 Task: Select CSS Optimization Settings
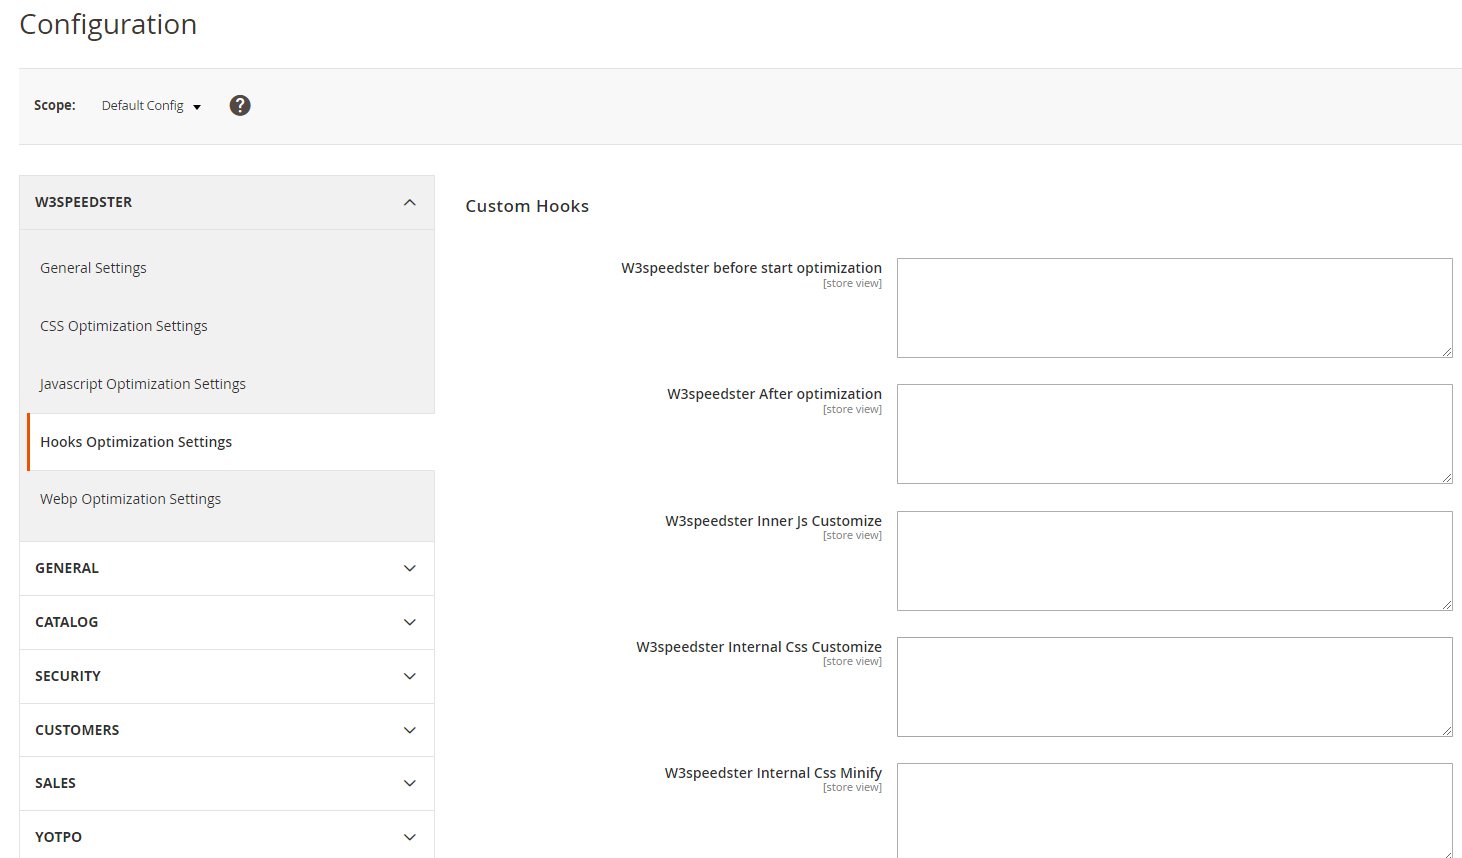coord(124,326)
